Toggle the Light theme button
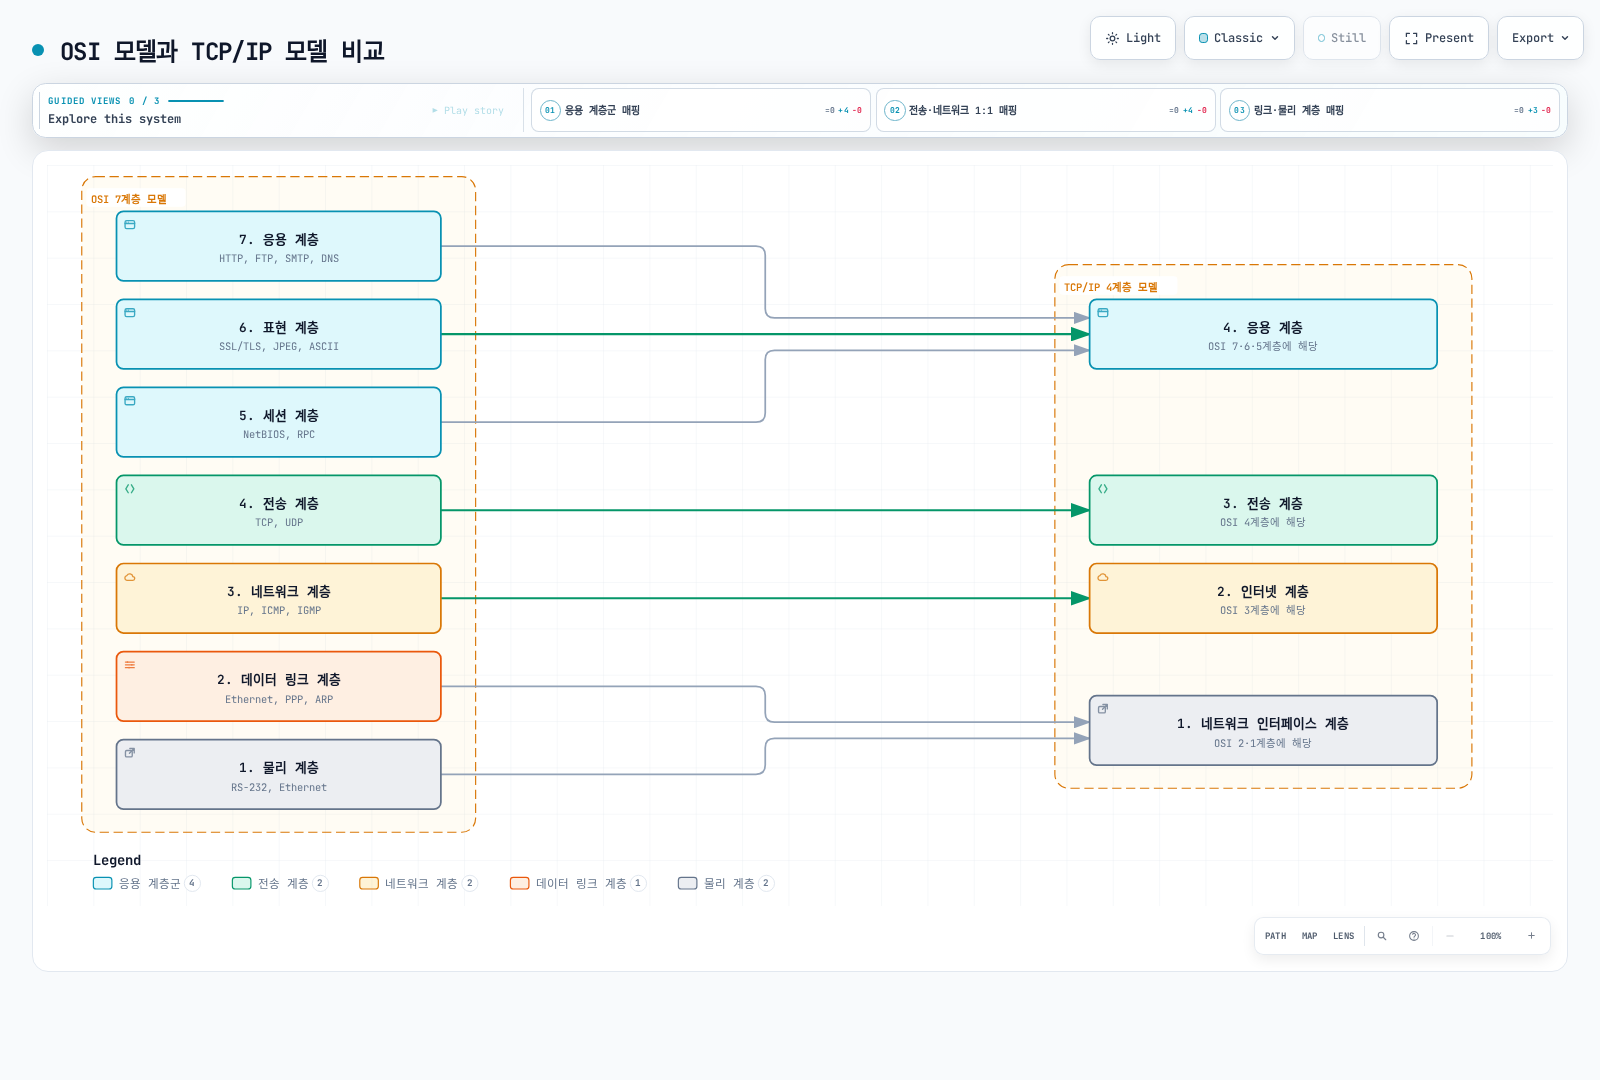1600x1080 pixels. pos(1133,38)
